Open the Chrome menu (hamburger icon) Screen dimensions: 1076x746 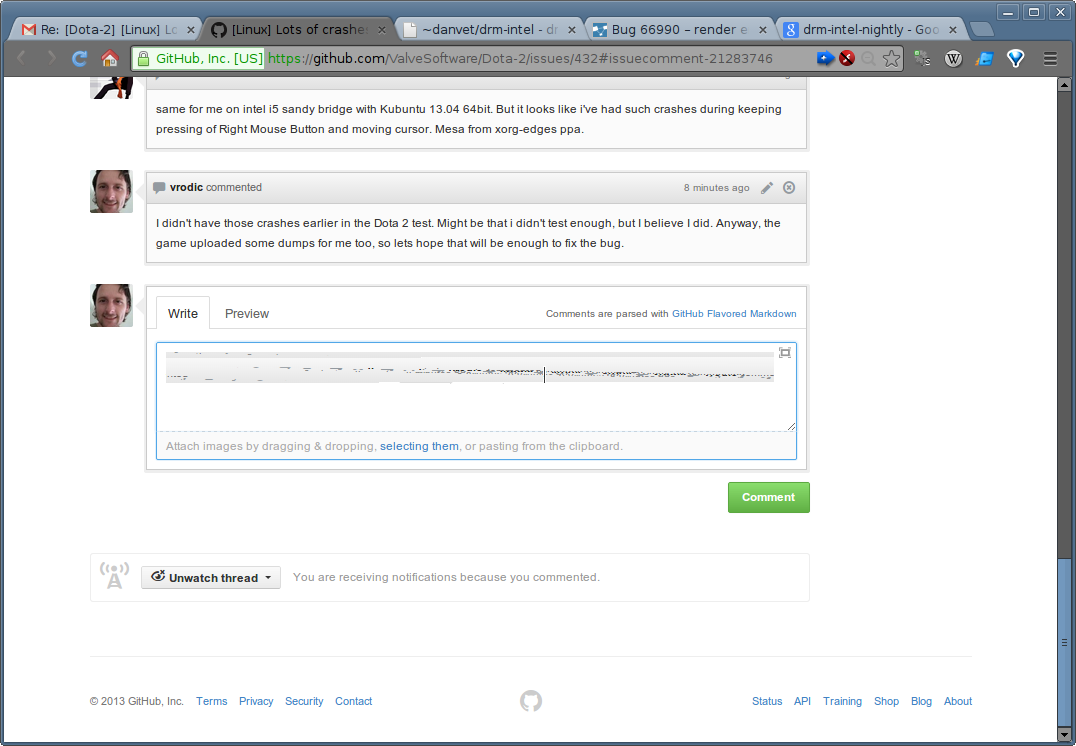click(x=1049, y=59)
